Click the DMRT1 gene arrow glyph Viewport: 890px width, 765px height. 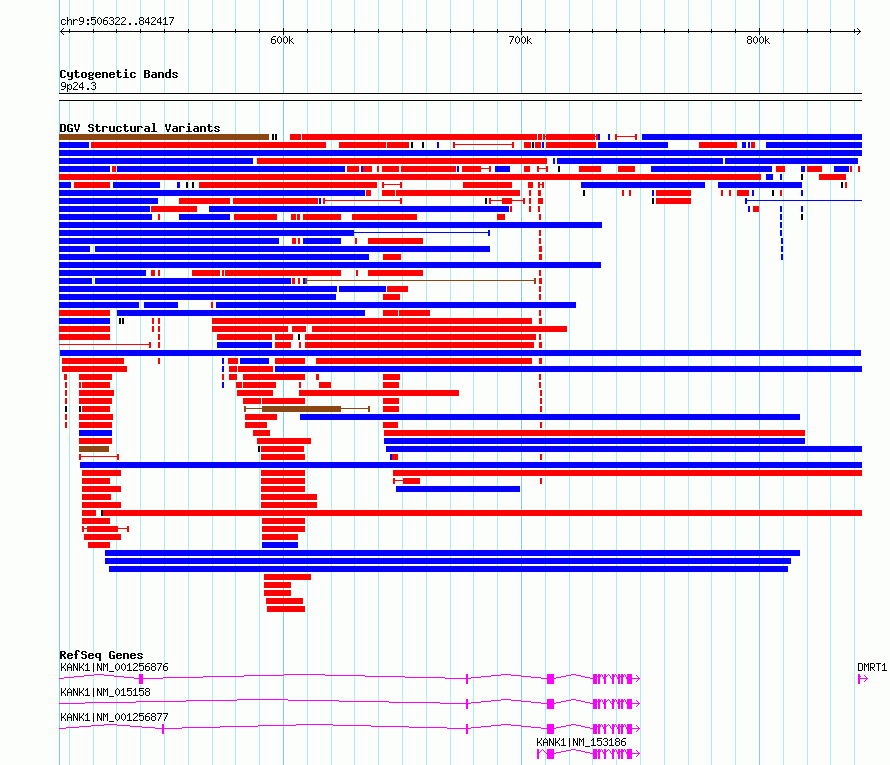click(863, 679)
